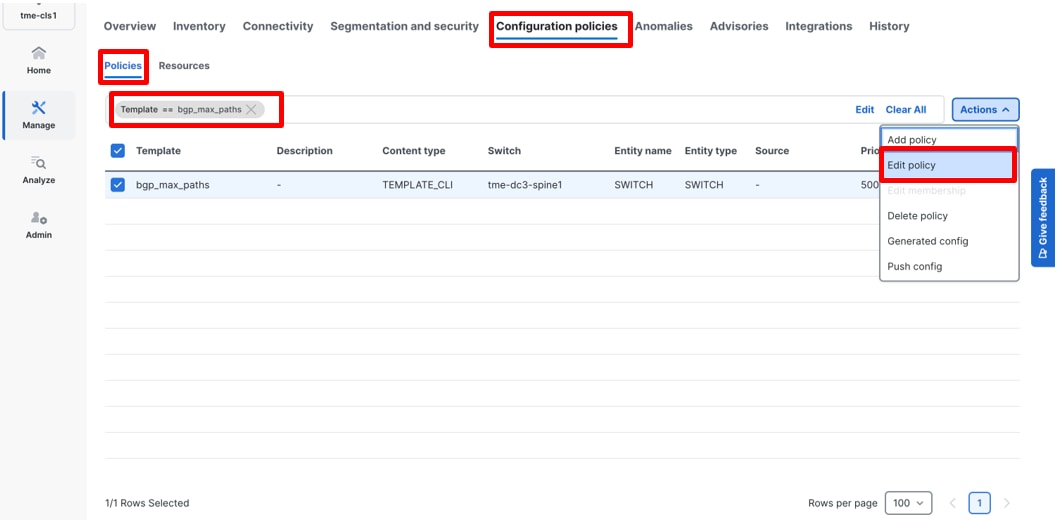Open the History tab
Screen dimensions: 1057x520
click(889, 26)
